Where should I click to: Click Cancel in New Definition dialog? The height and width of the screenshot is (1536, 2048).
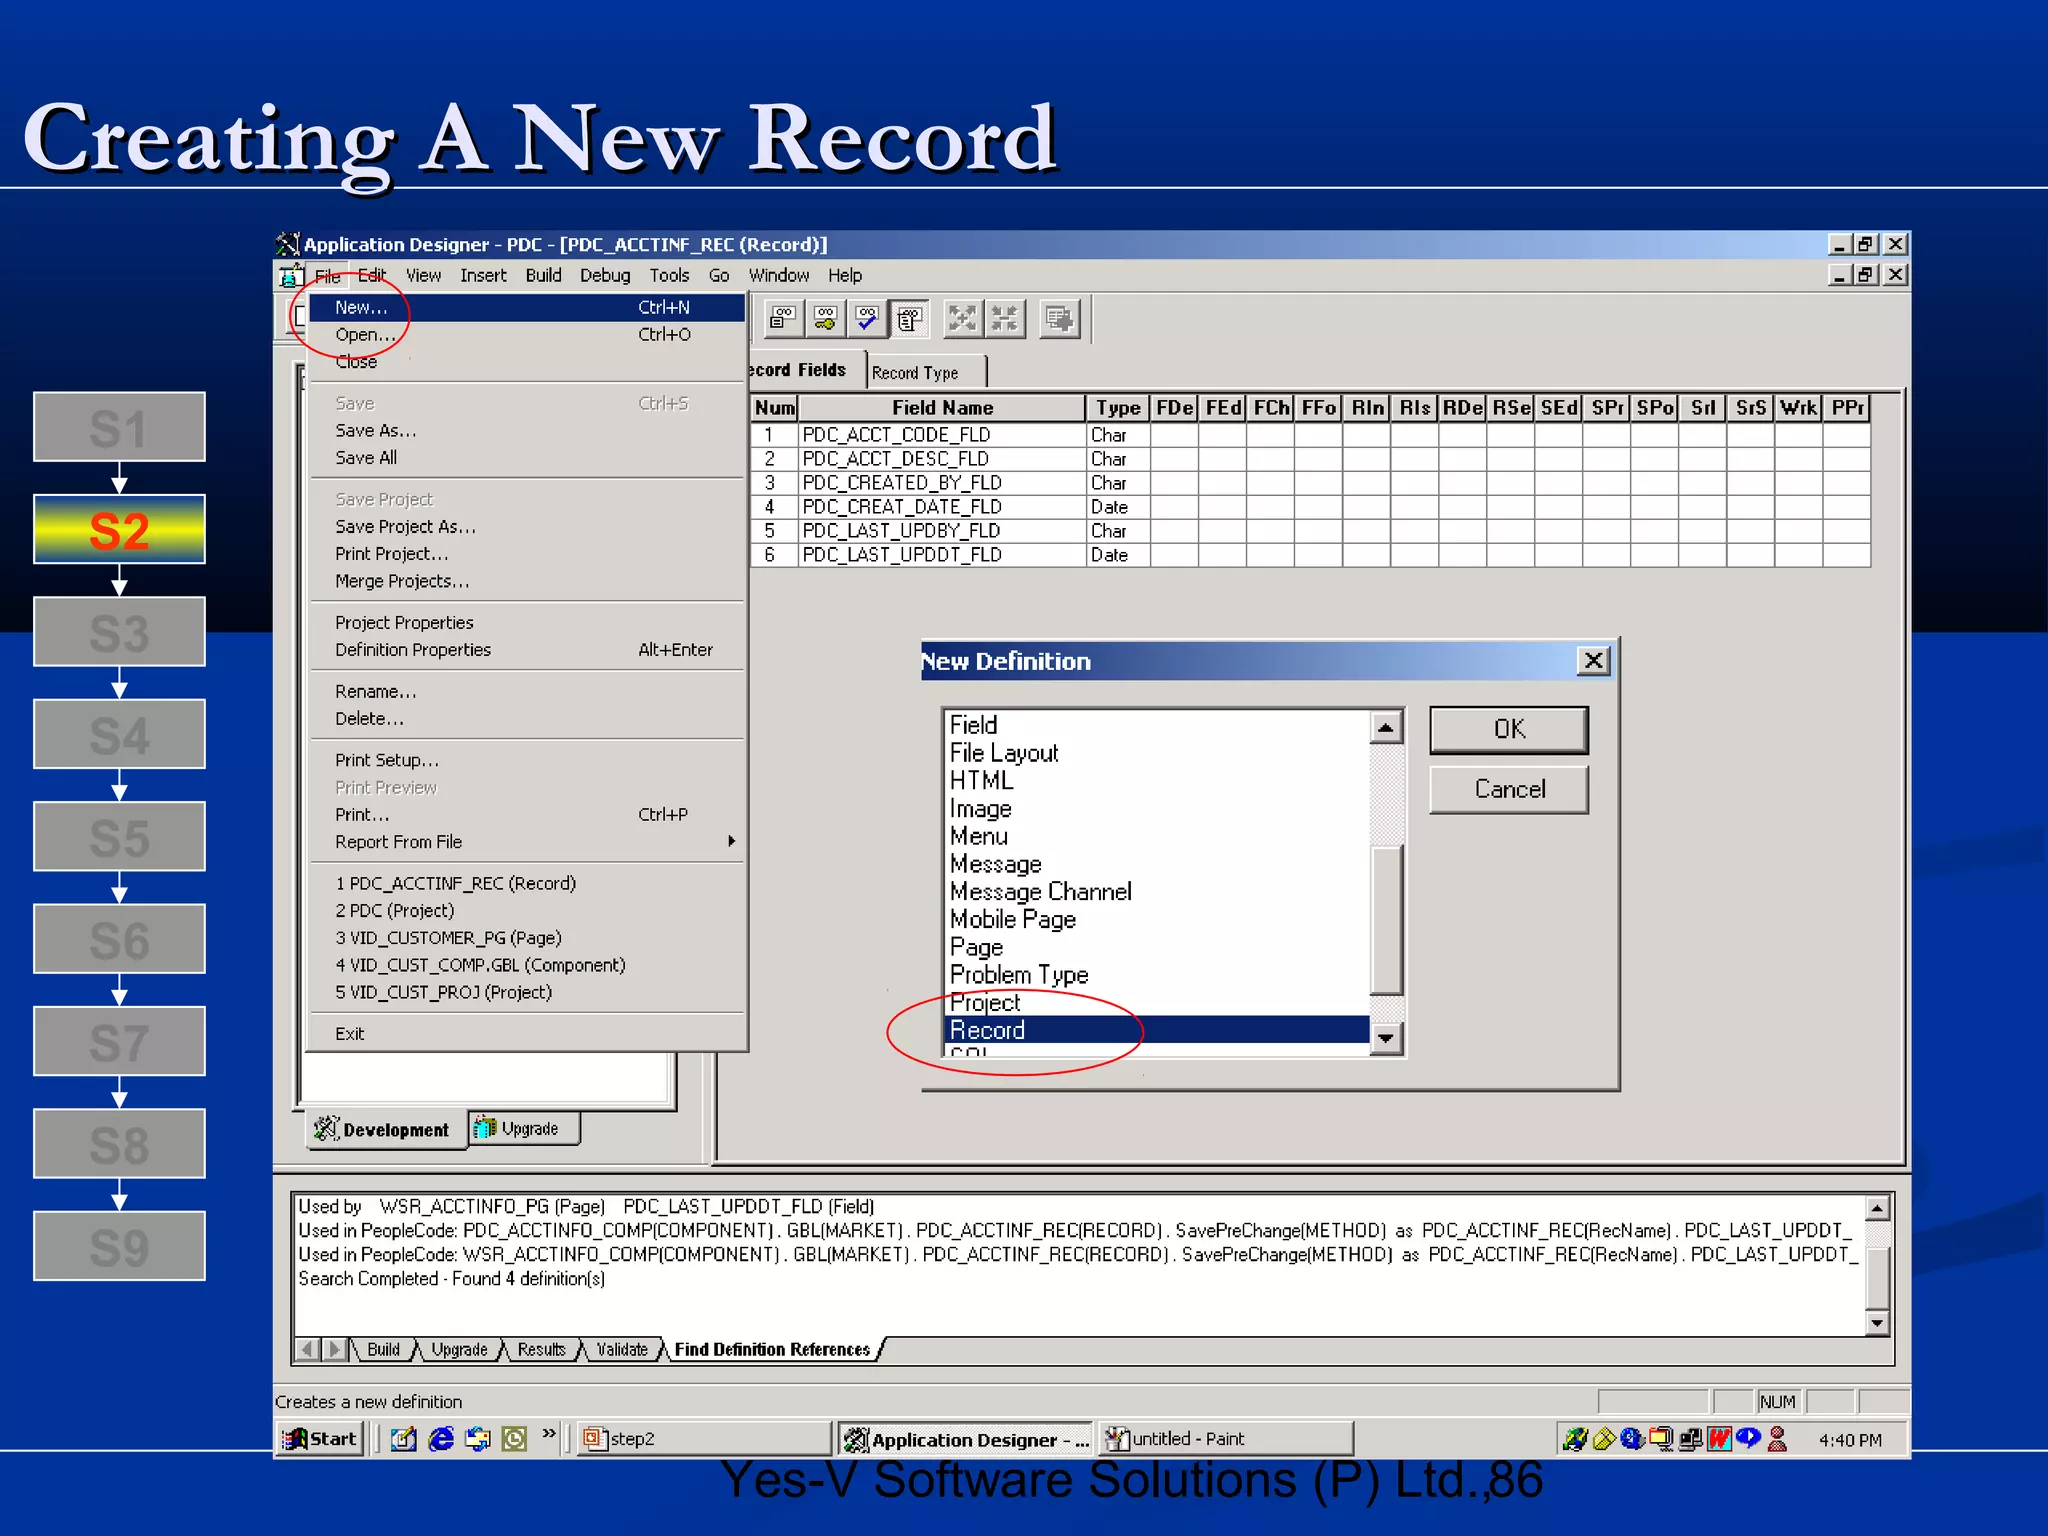(1509, 790)
